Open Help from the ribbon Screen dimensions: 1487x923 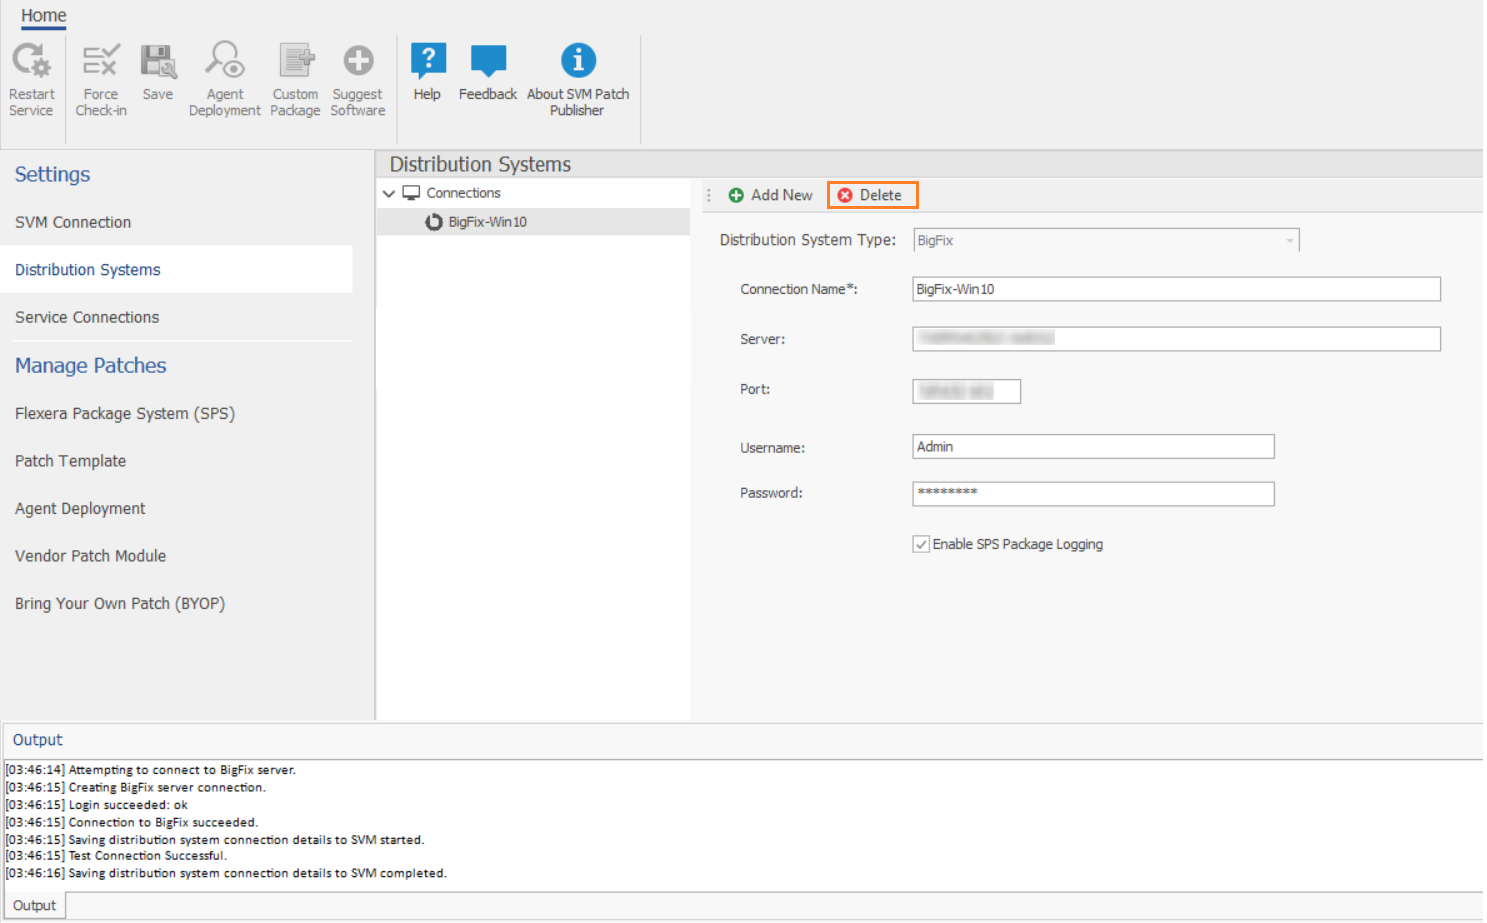(x=428, y=62)
